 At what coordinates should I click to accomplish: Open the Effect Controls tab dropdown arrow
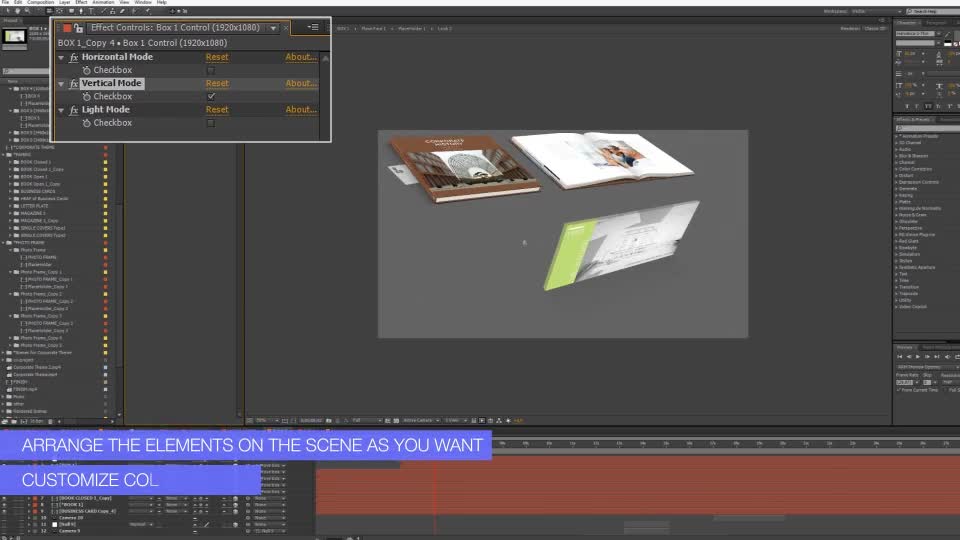pyautogui.click(x=273, y=28)
